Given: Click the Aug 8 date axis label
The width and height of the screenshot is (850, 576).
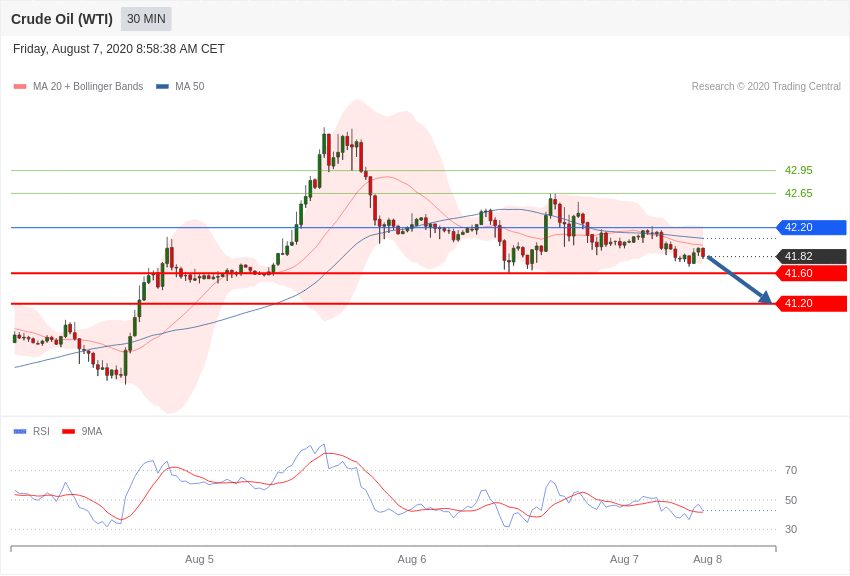Looking at the screenshot, I should tap(707, 559).
